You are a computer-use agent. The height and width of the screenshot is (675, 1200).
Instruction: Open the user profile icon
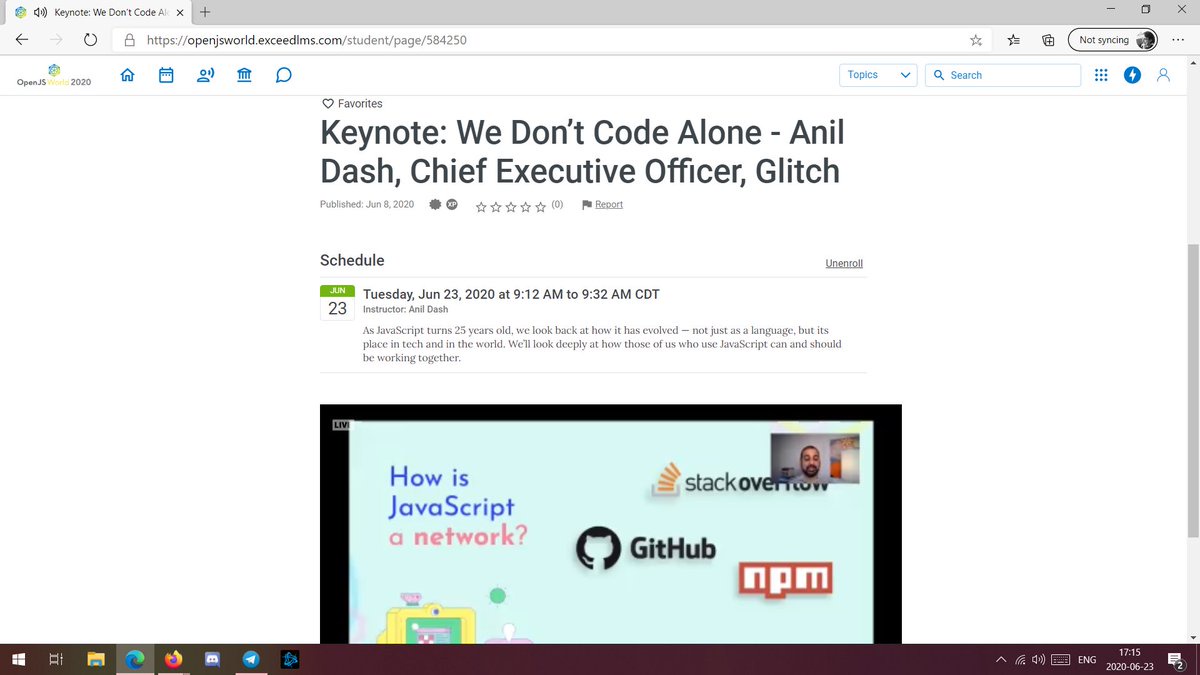[1163, 75]
